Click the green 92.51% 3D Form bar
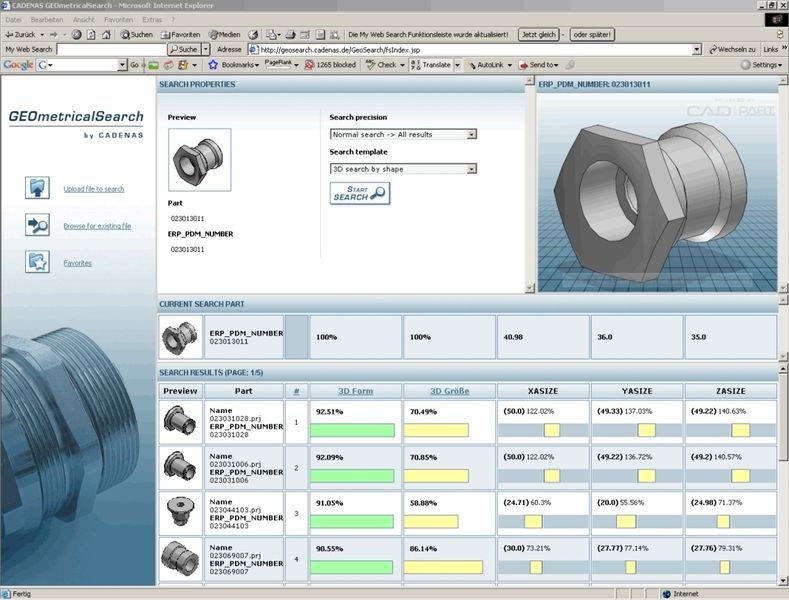The width and height of the screenshot is (789, 600). [352, 430]
